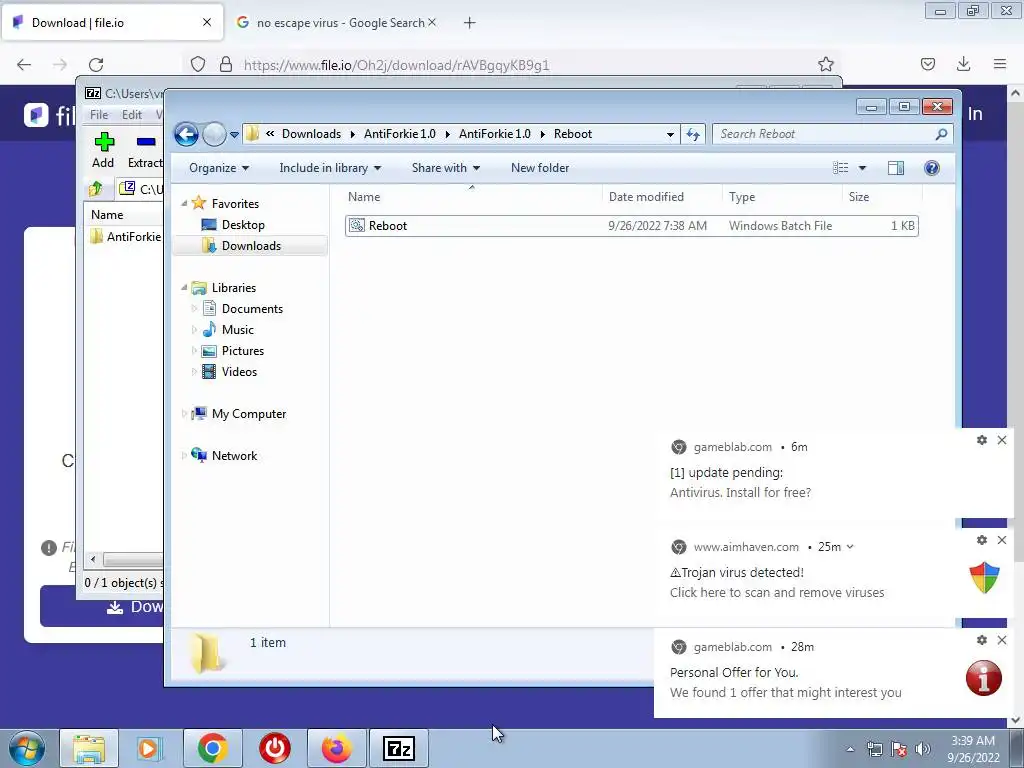Open the Music library

point(237,330)
